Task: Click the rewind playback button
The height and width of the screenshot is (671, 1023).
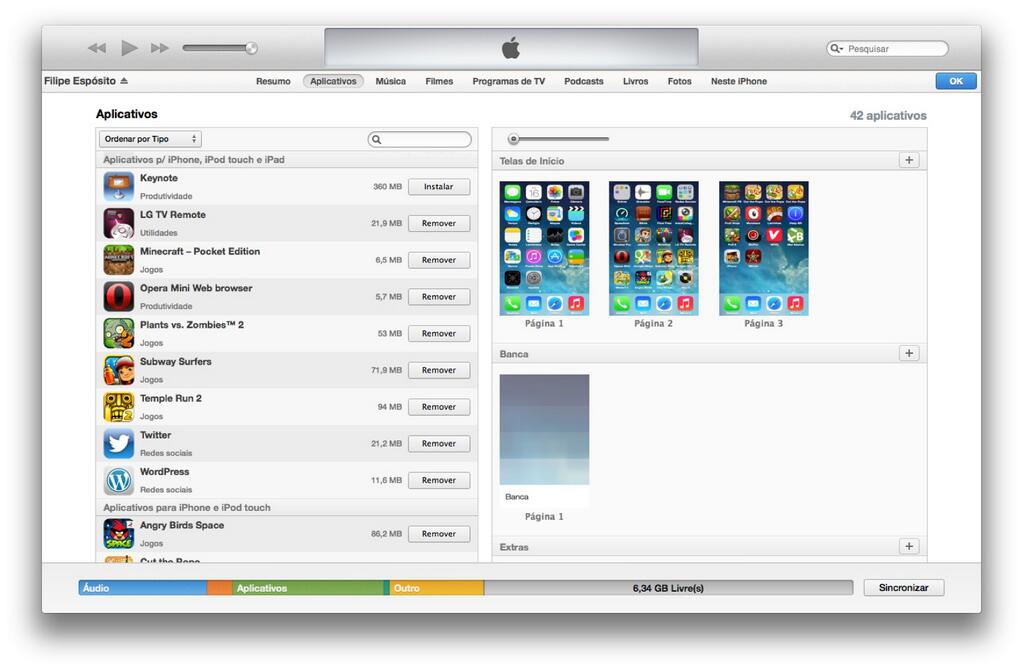Action: tap(97, 48)
